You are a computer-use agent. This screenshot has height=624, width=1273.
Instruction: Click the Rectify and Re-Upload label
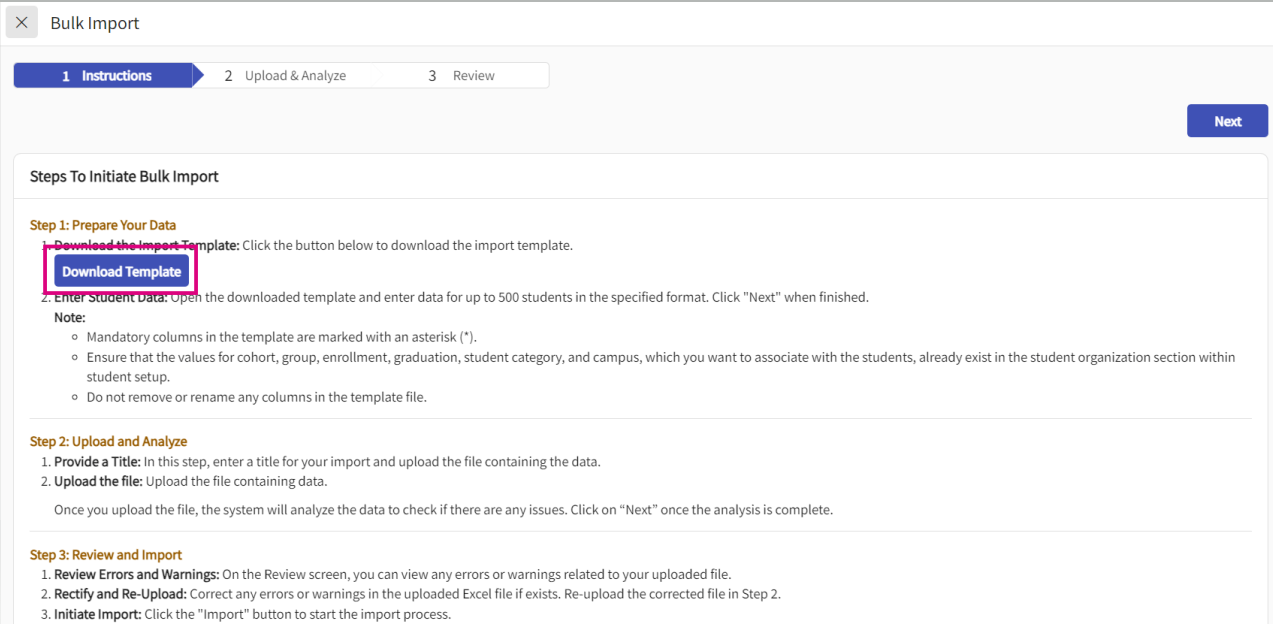pos(120,594)
